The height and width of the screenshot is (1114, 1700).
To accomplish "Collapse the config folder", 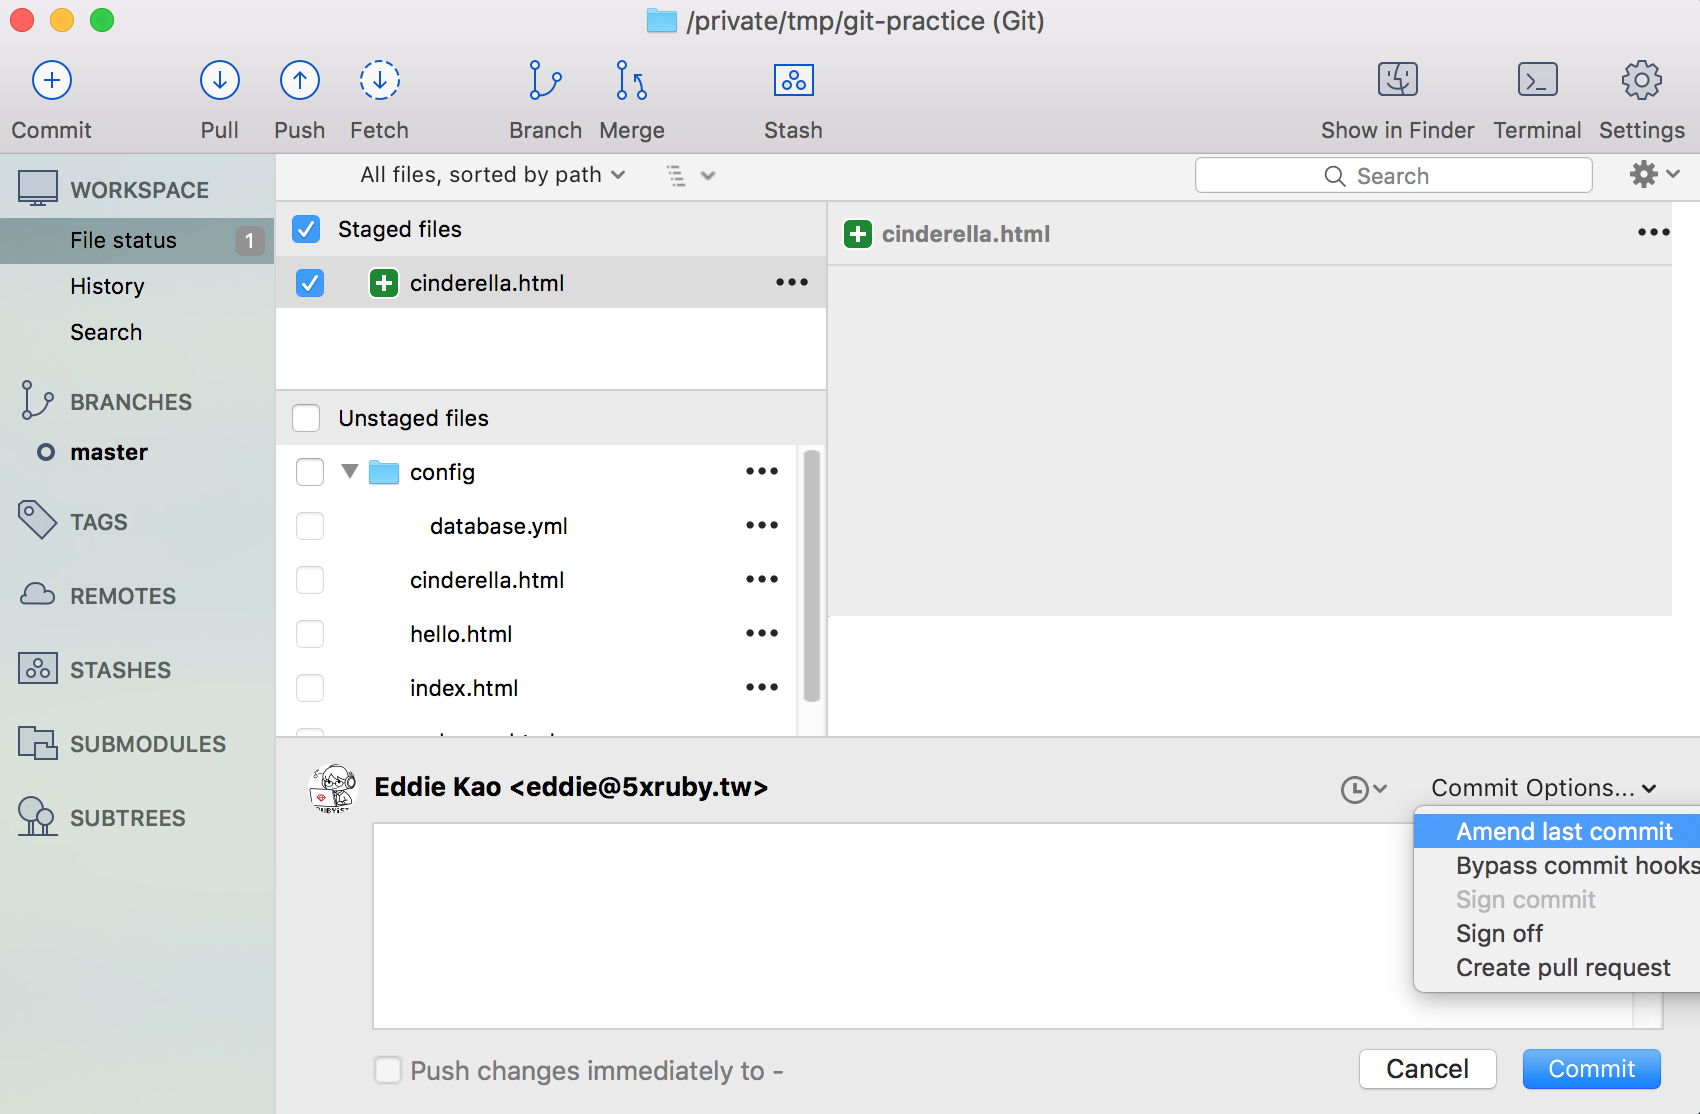I will [350, 471].
